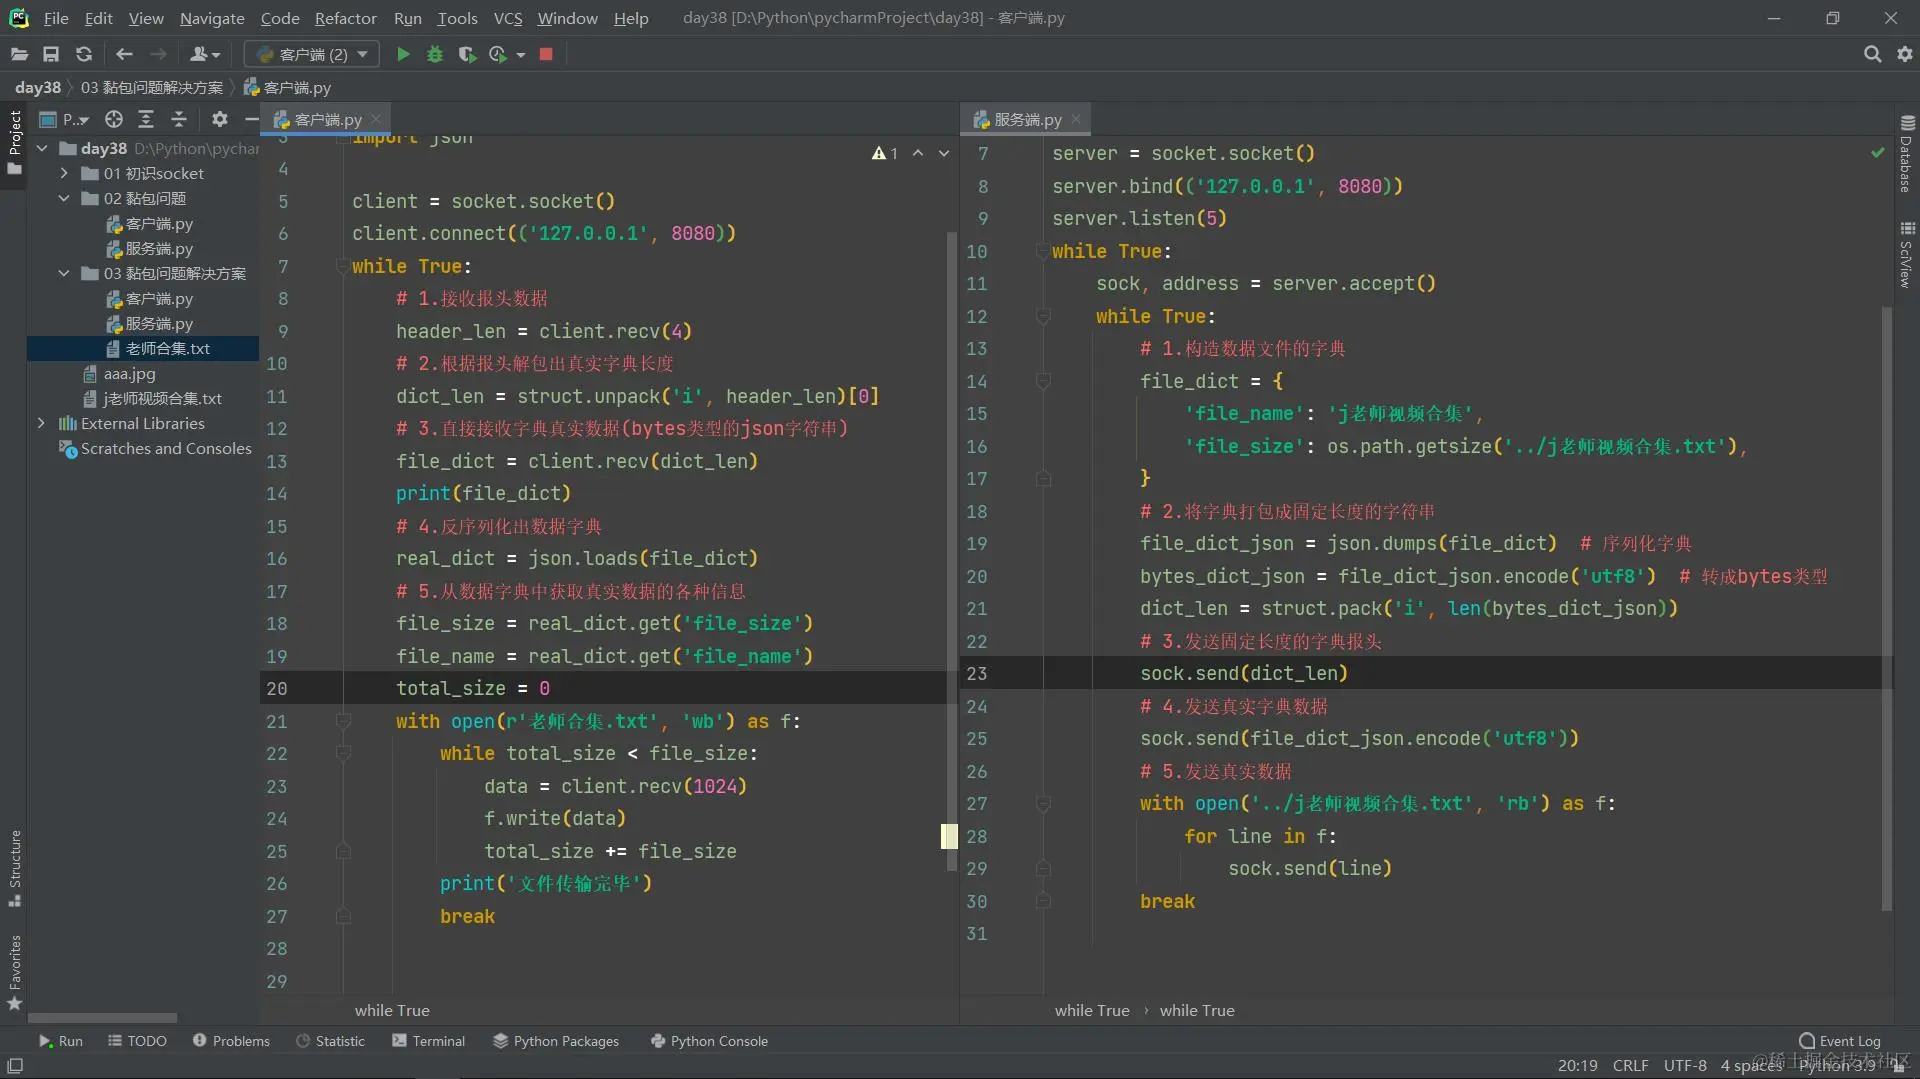
Task: Stop the running process
Action: click(x=546, y=54)
